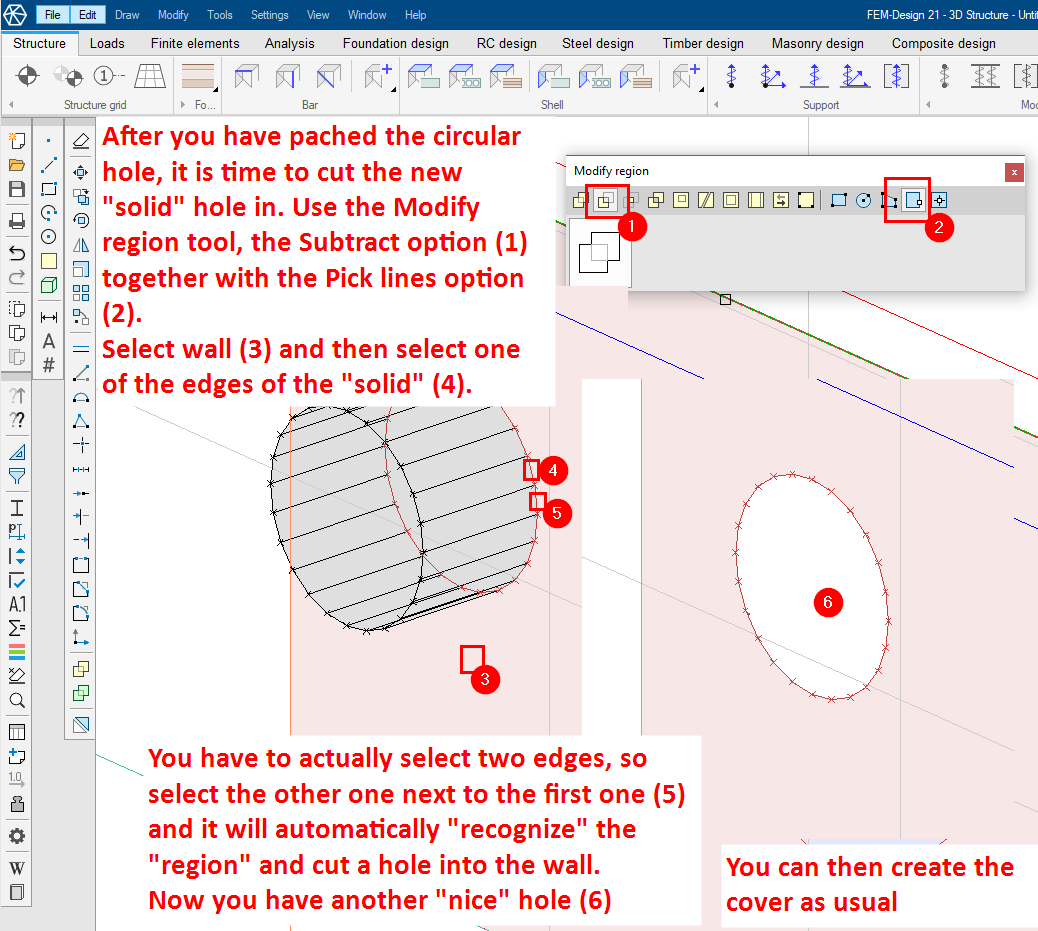The width and height of the screenshot is (1038, 931).
Task: Switch to the Analysis tab
Action: click(x=289, y=43)
